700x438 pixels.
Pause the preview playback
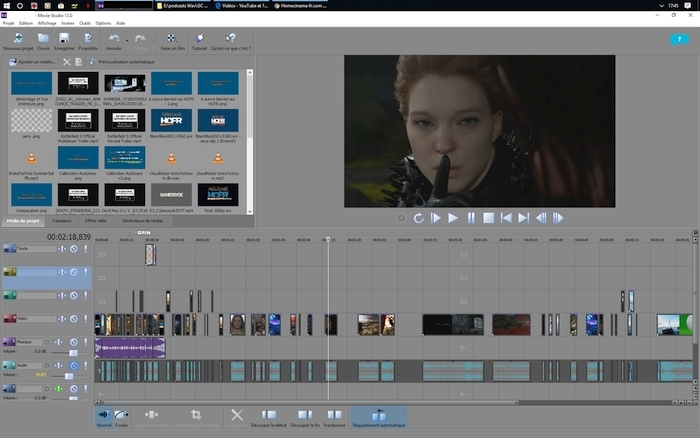(471, 218)
